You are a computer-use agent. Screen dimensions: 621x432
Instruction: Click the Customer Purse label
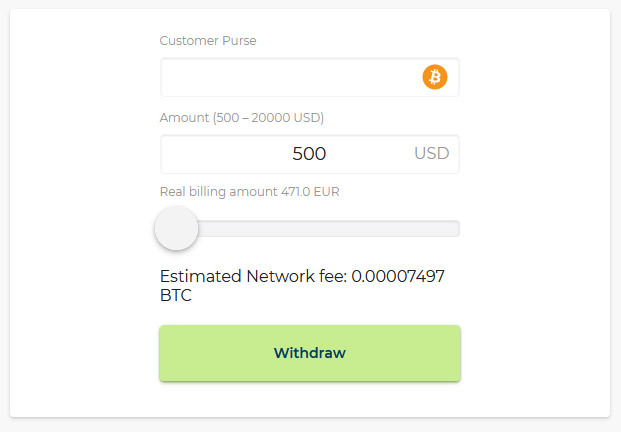[208, 40]
